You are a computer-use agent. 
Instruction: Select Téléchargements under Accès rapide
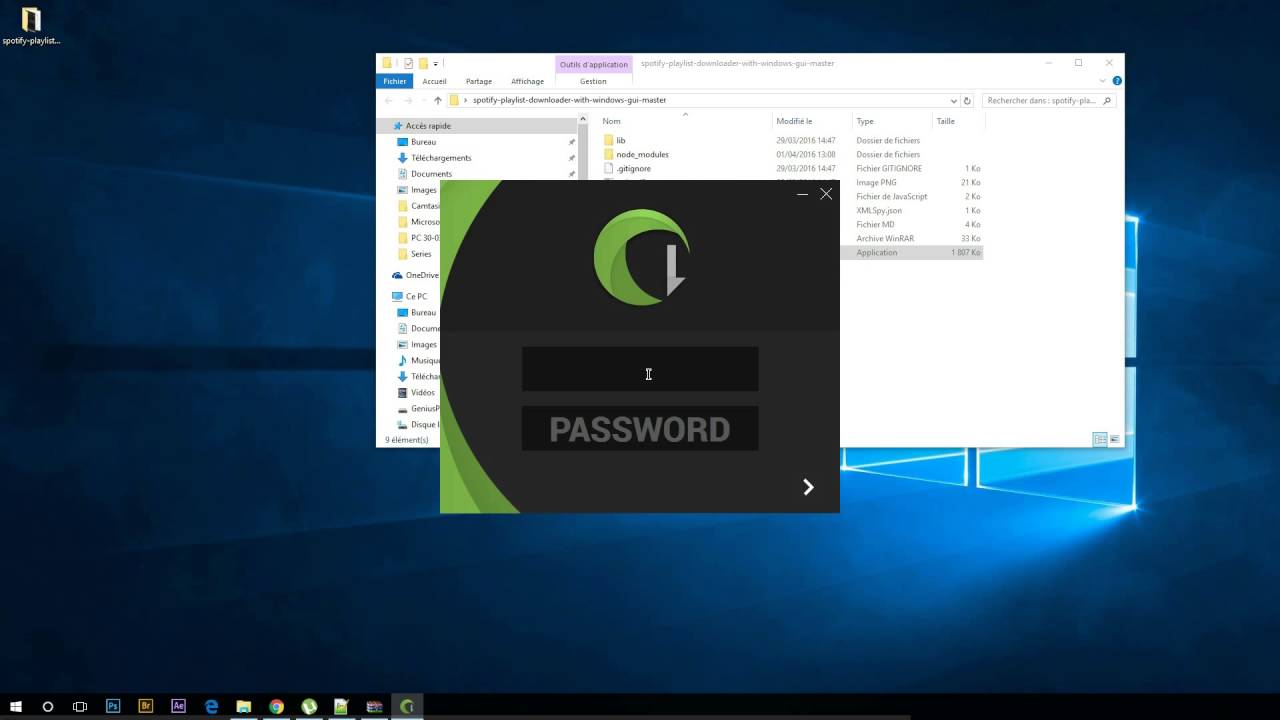pyautogui.click(x=441, y=158)
